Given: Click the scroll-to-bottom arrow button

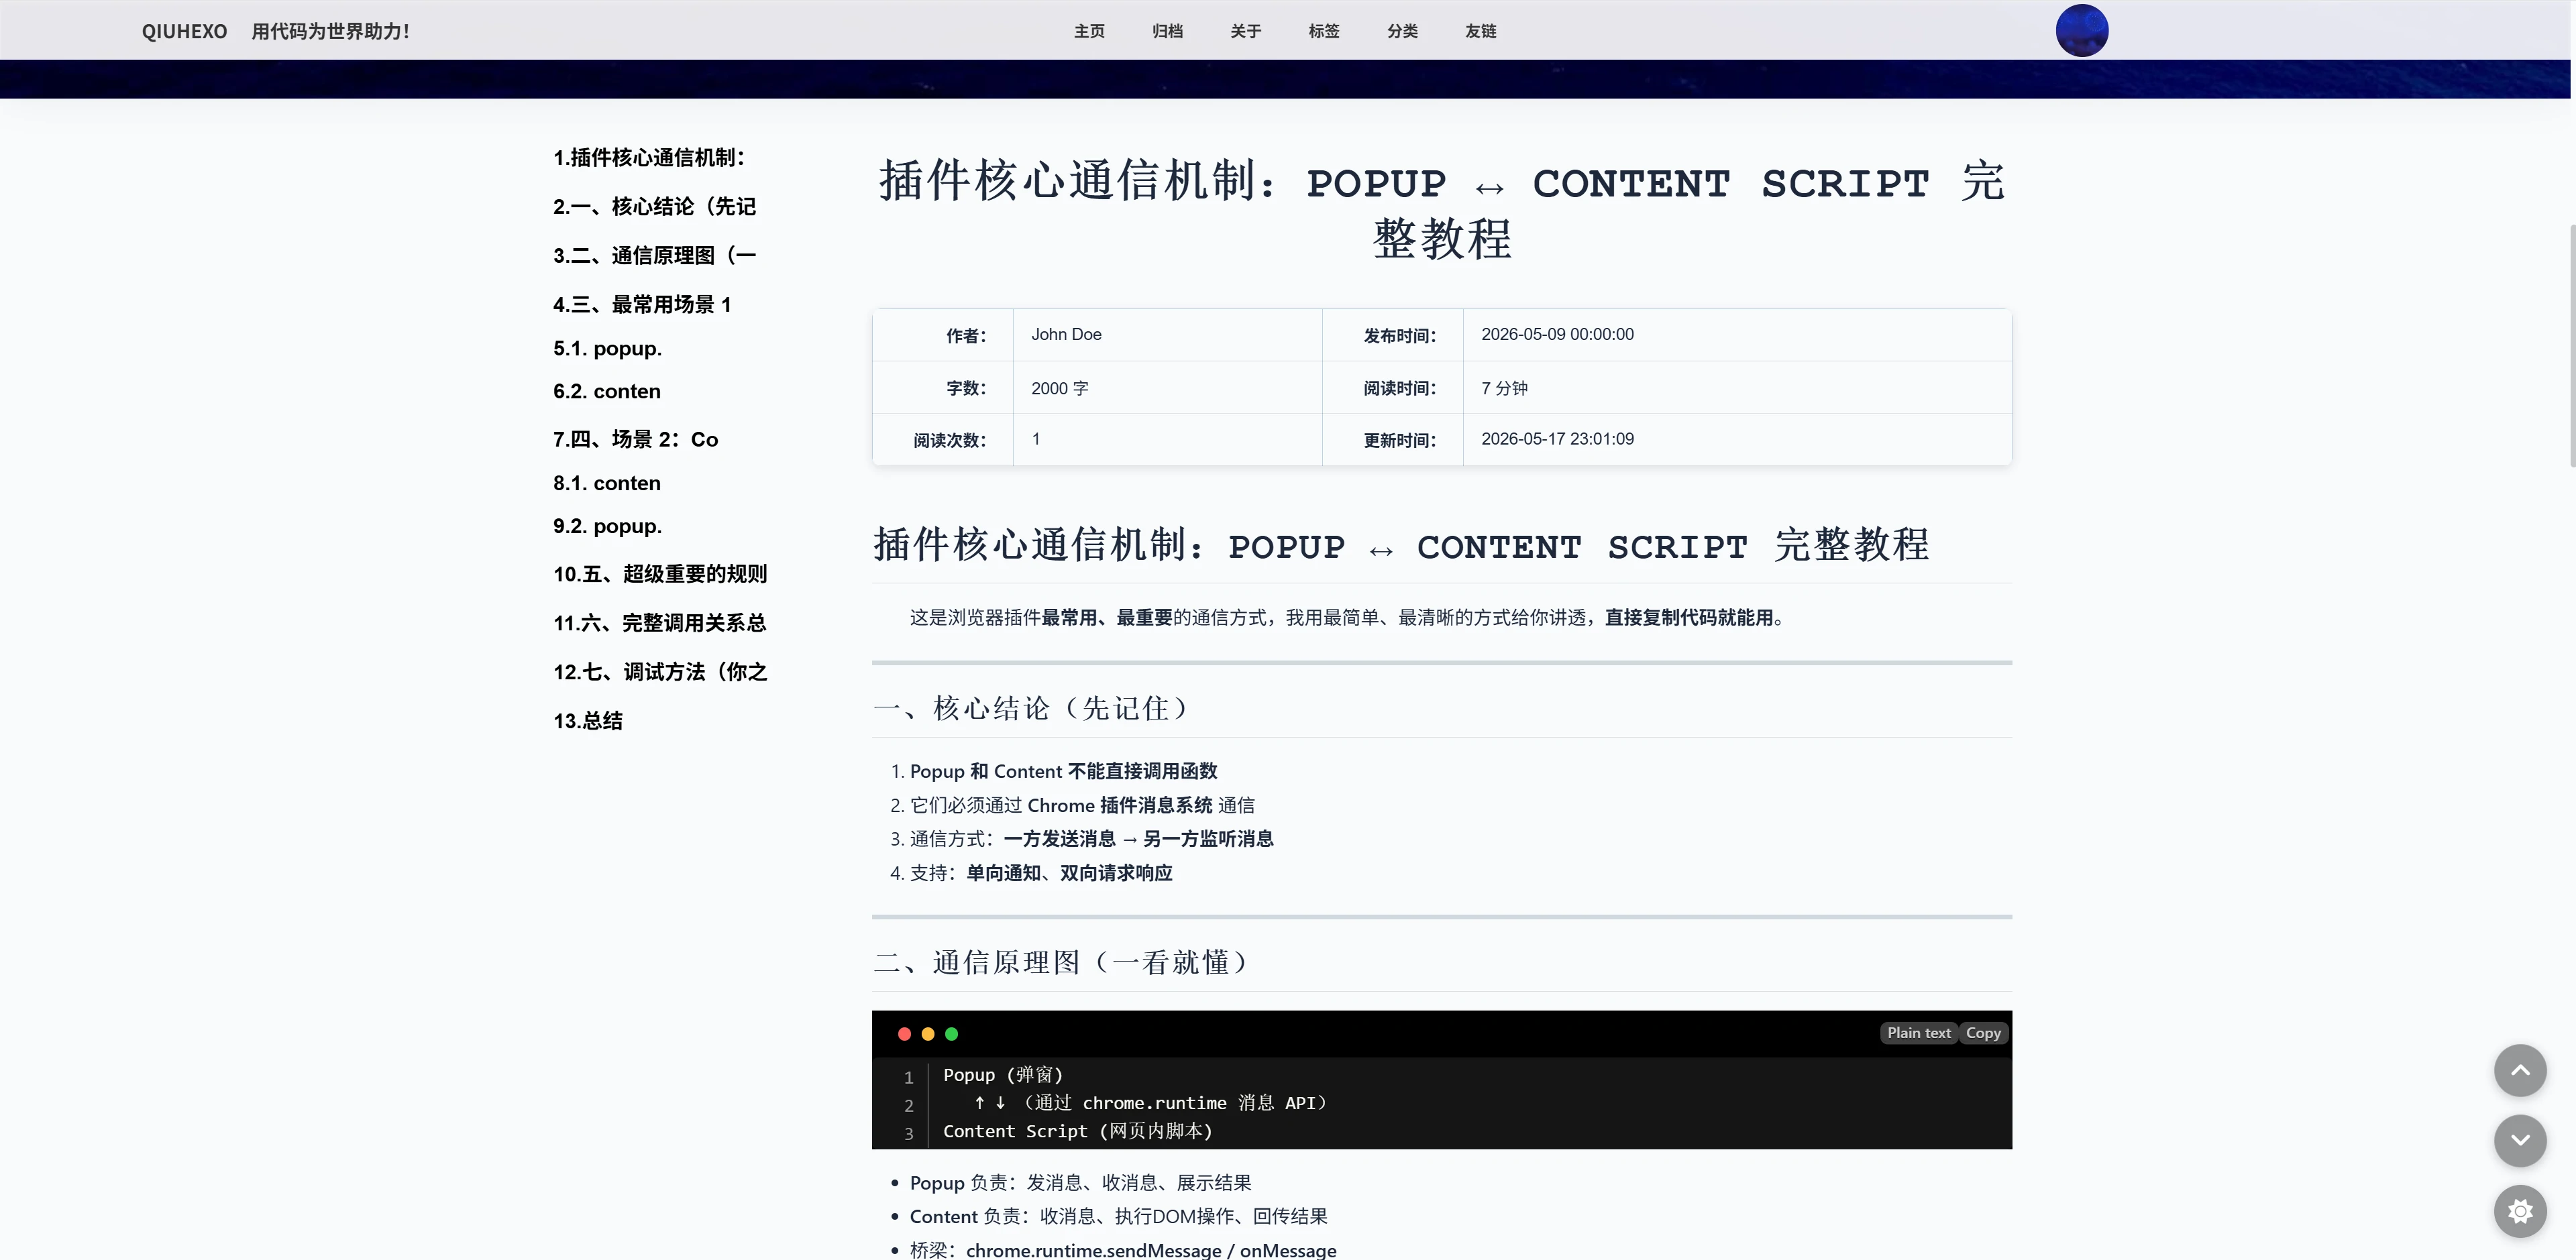Looking at the screenshot, I should [x=2520, y=1141].
